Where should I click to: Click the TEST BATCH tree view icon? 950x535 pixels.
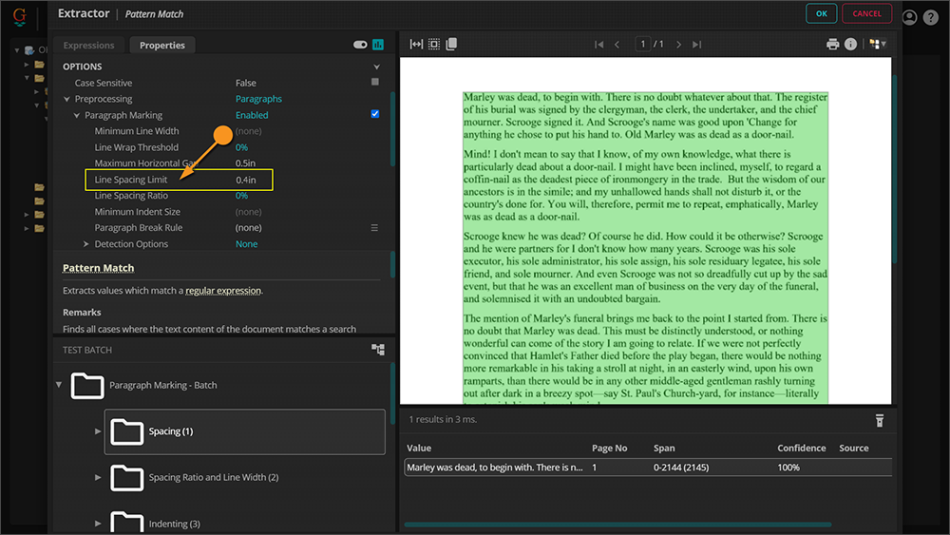point(378,350)
